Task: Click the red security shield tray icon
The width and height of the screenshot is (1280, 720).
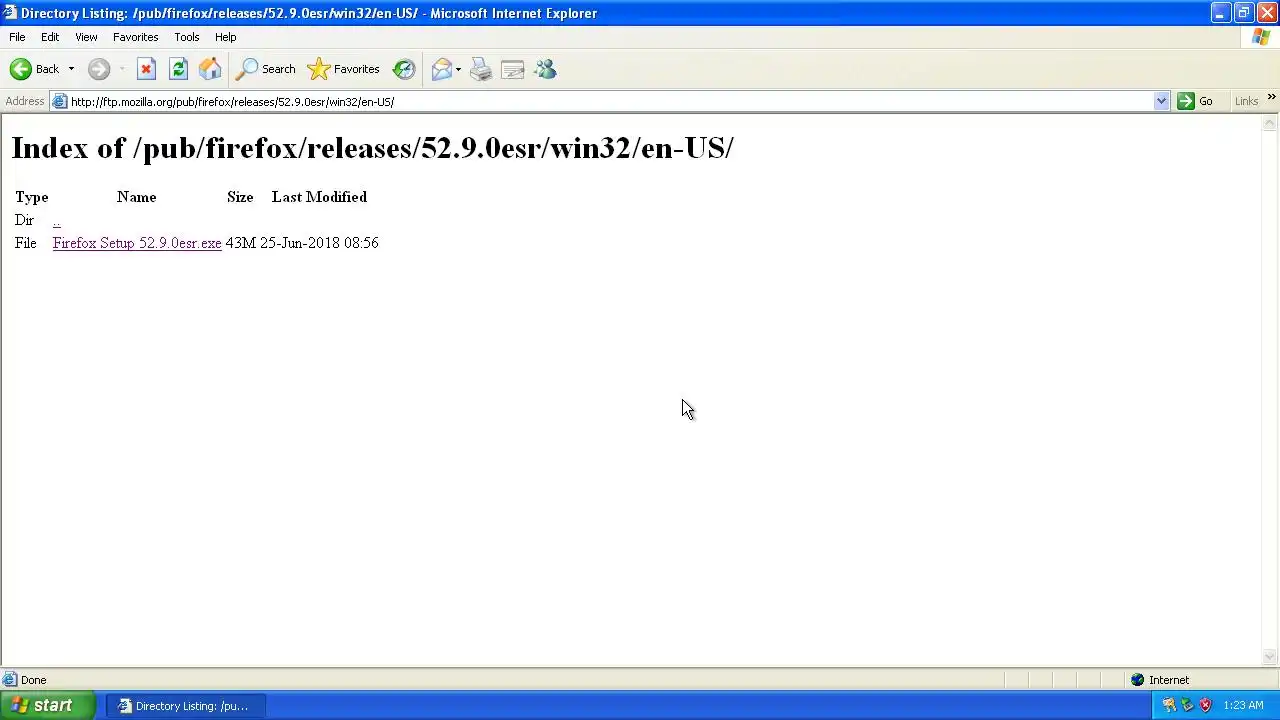Action: 1205,705
